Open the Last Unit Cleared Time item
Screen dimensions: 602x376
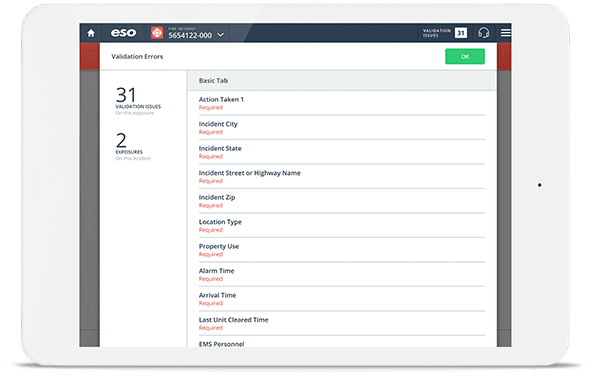pyautogui.click(x=342, y=323)
